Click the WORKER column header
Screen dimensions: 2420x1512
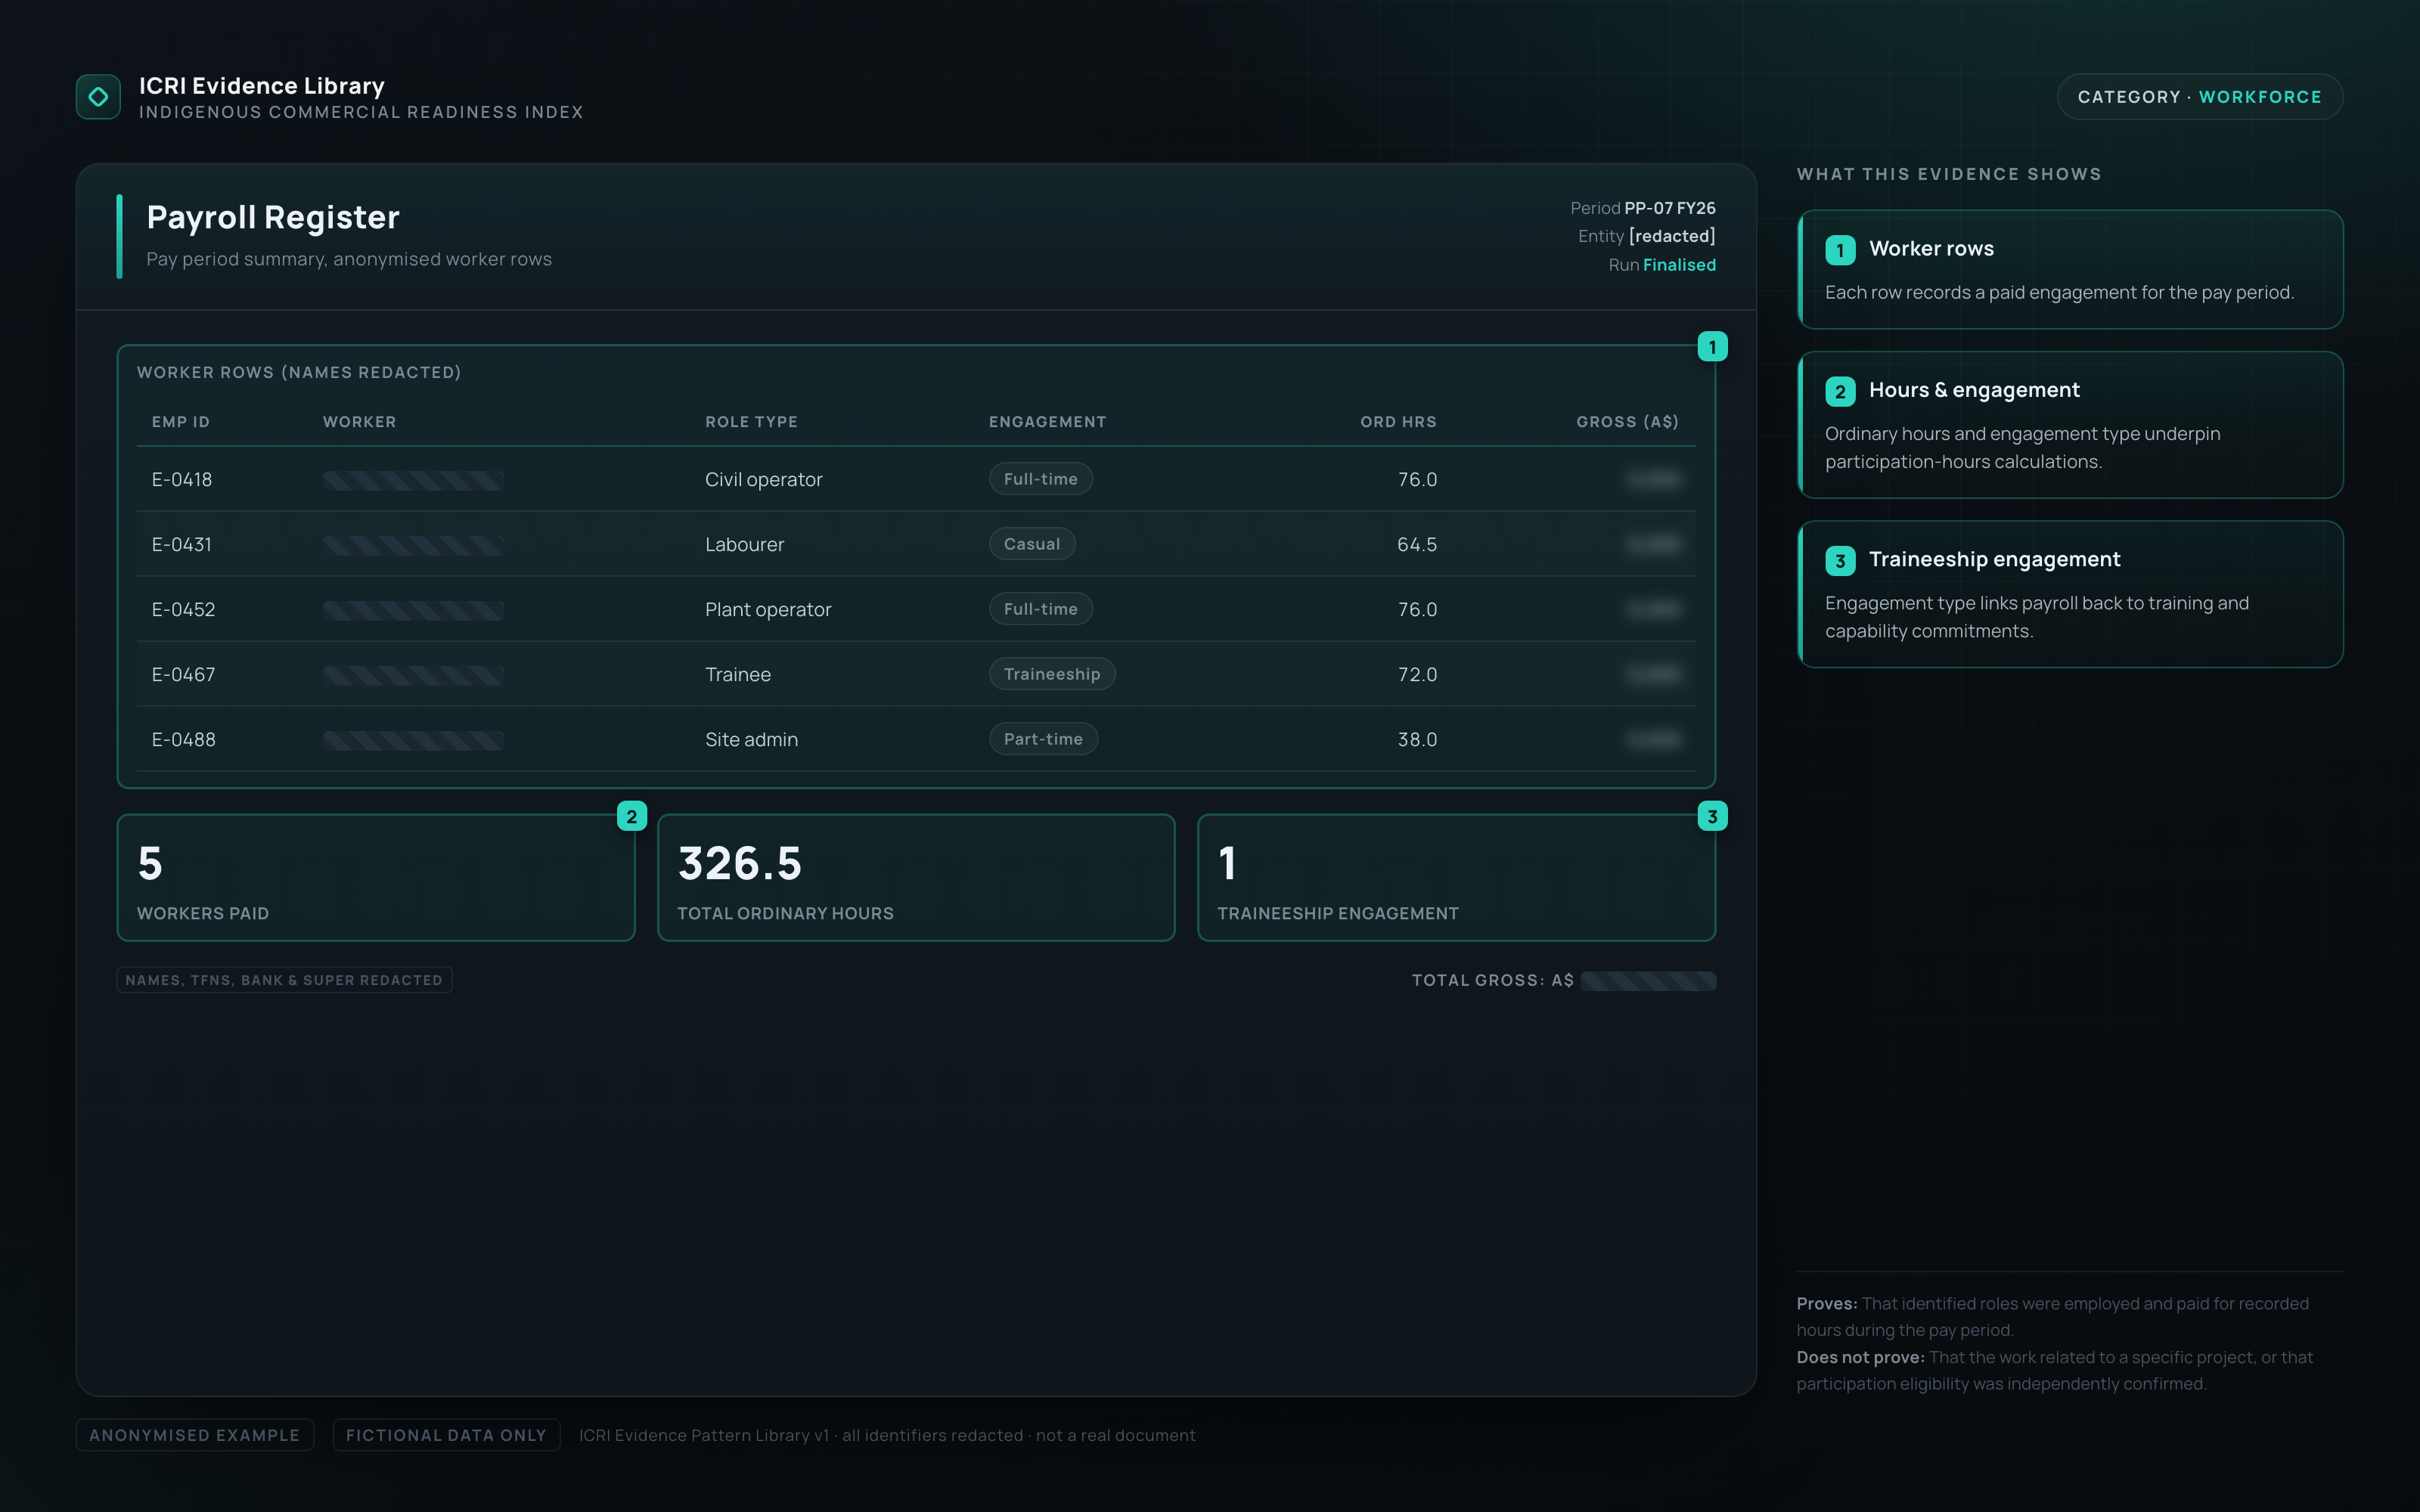click(359, 422)
